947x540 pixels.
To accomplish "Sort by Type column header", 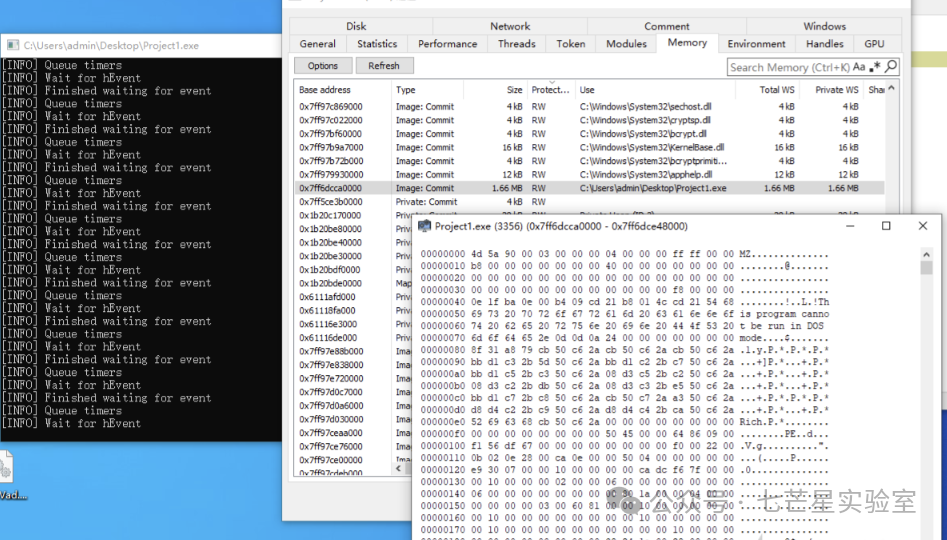I will pyautogui.click(x=428, y=89).
